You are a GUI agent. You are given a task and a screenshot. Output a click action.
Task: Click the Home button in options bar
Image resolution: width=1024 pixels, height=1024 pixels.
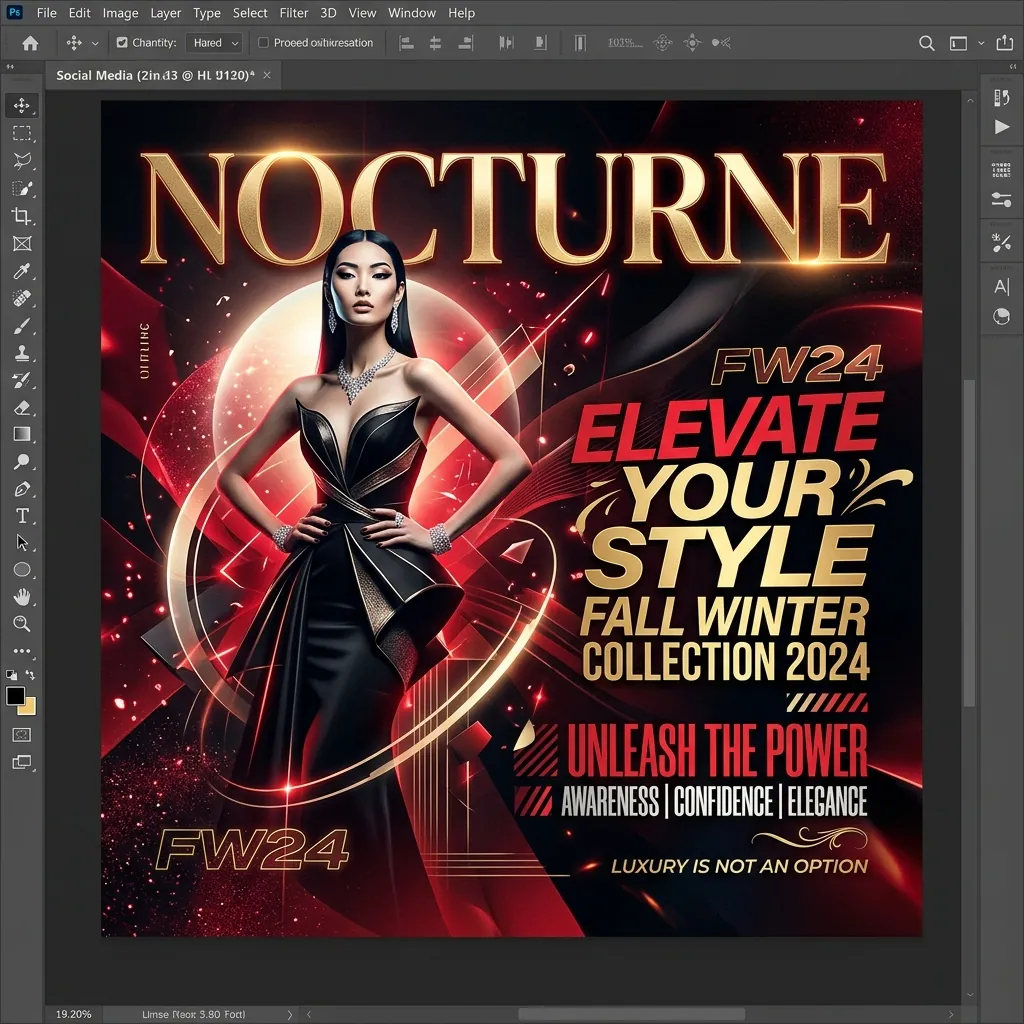click(x=30, y=43)
